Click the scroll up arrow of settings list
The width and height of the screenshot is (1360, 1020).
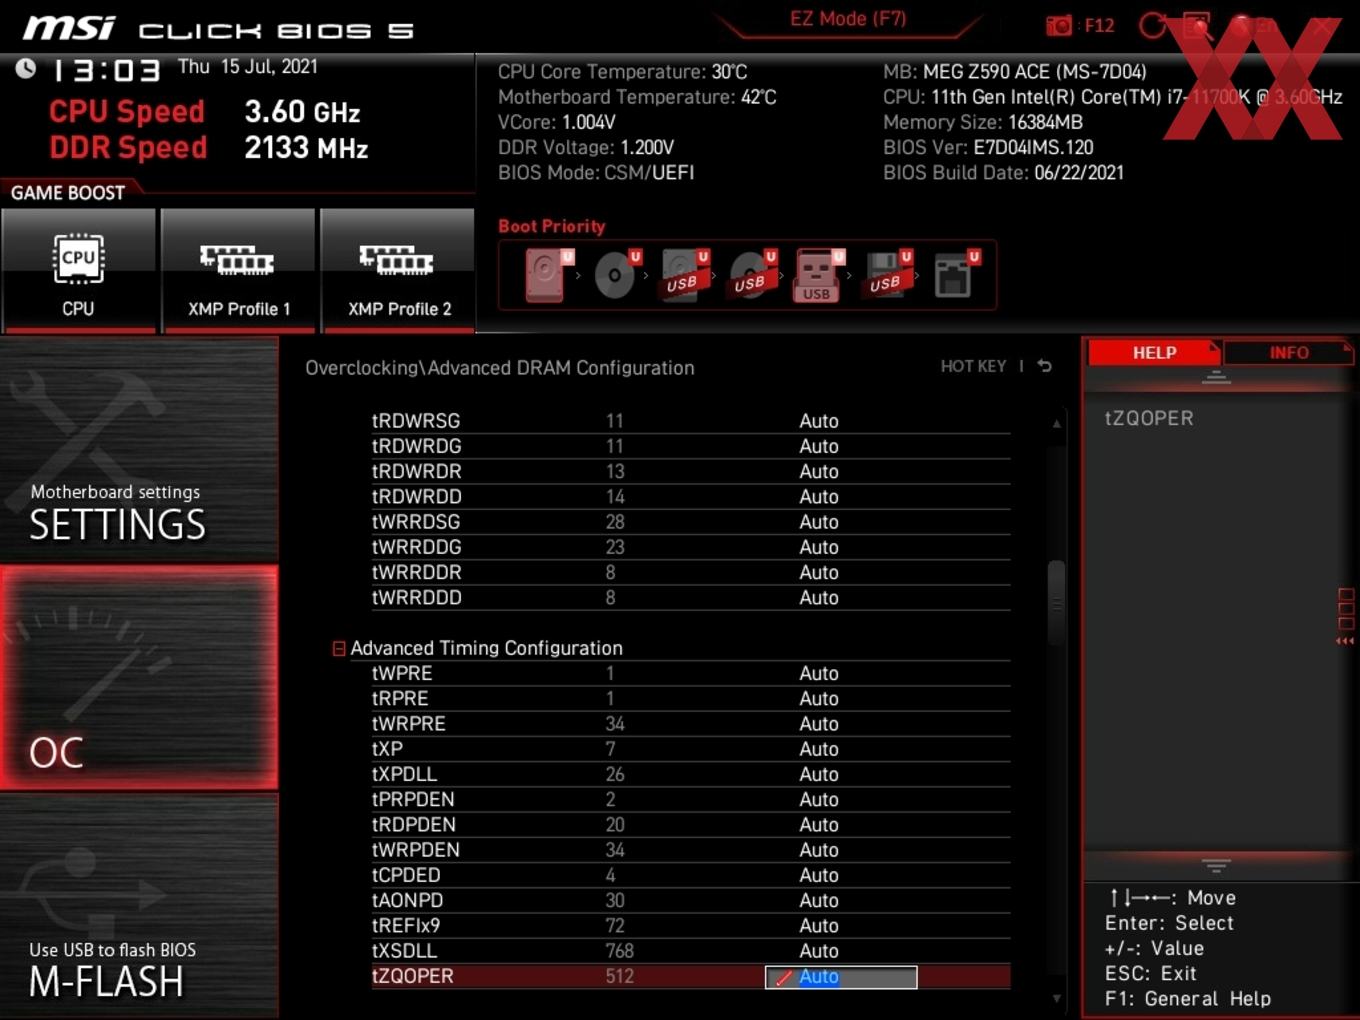[1056, 424]
